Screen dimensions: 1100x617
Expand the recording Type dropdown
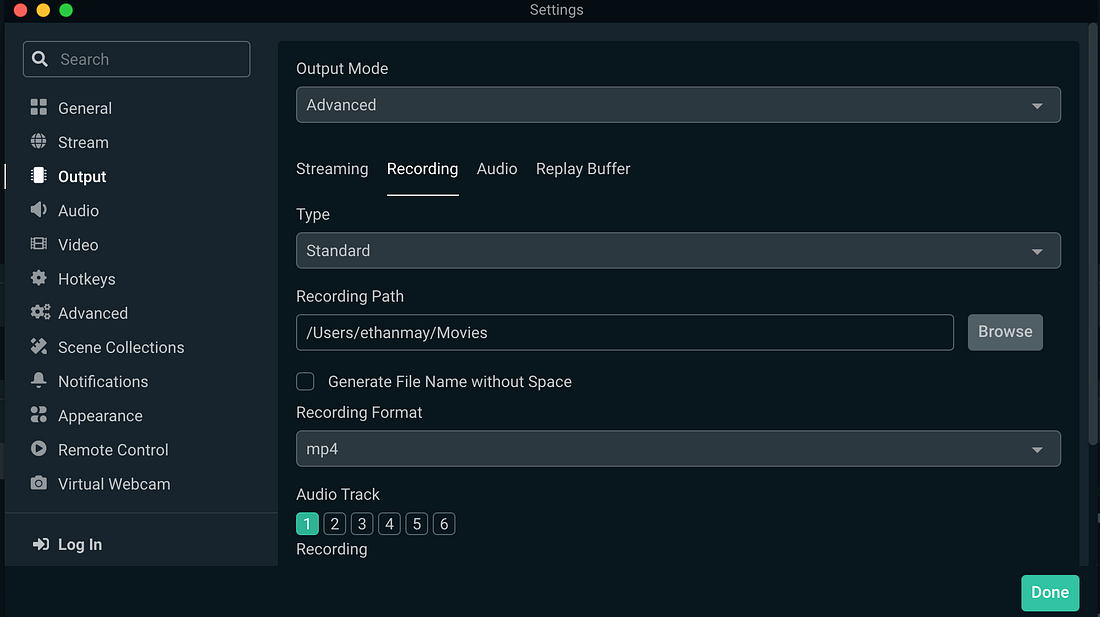tap(678, 250)
